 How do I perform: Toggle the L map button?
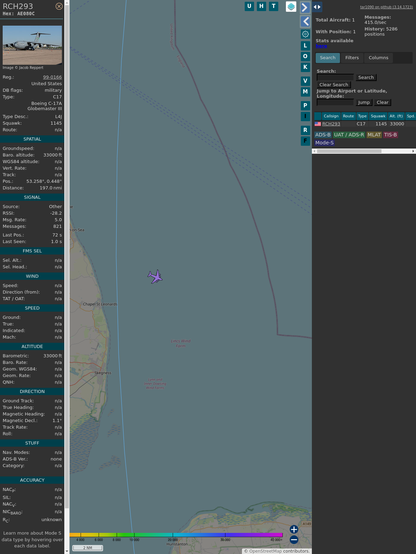coord(305,46)
